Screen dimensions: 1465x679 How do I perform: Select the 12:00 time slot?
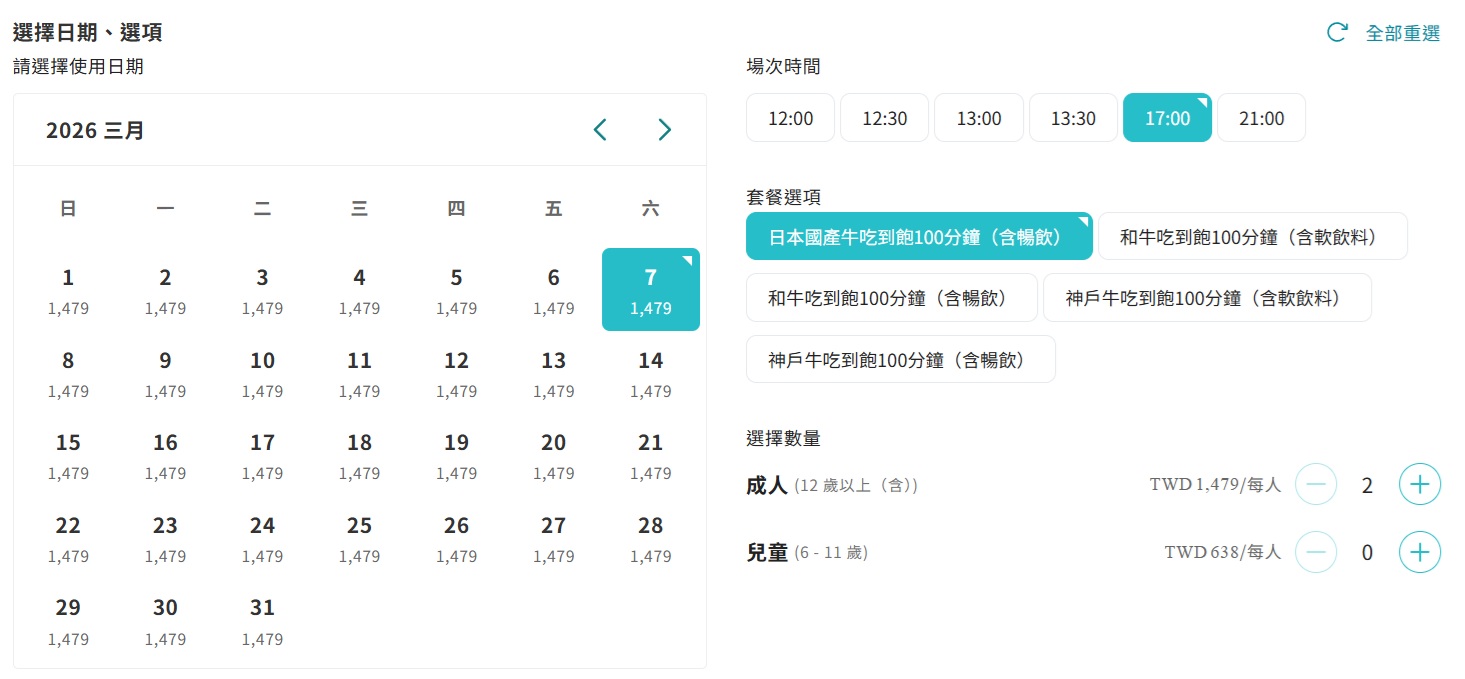click(790, 118)
